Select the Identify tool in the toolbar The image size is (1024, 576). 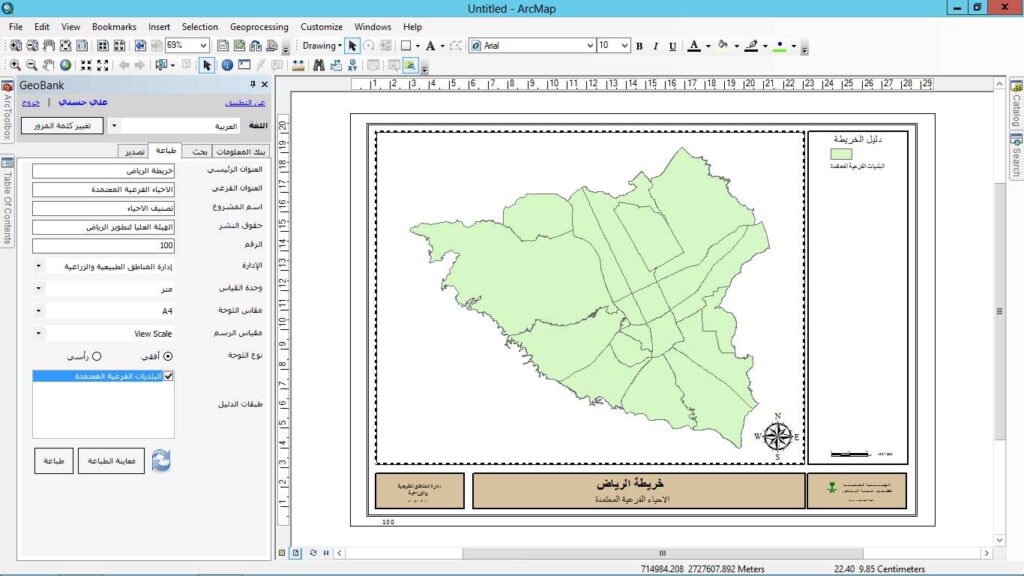click(227, 65)
